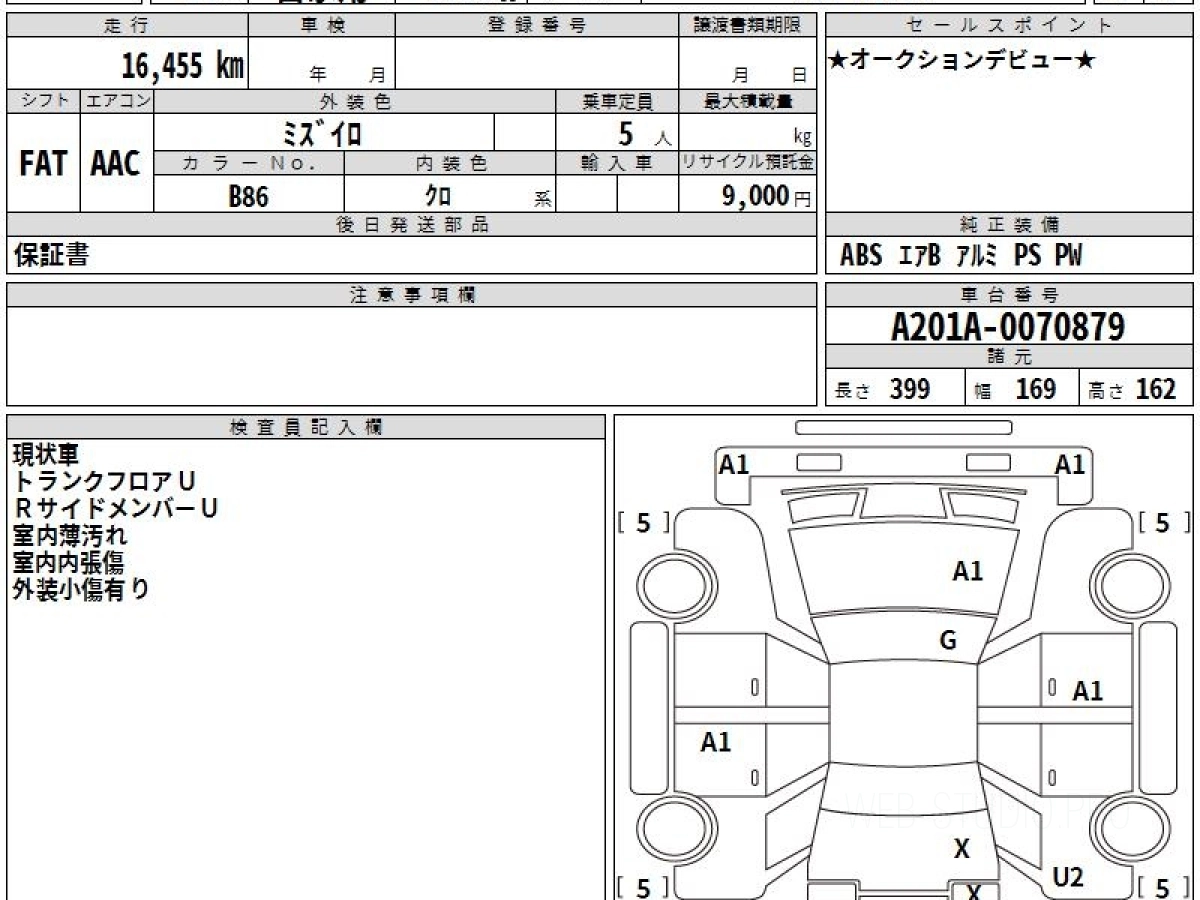This screenshot has width=1200, height=900.
Task: Click the アルミ equipment label
Action: (x=977, y=256)
